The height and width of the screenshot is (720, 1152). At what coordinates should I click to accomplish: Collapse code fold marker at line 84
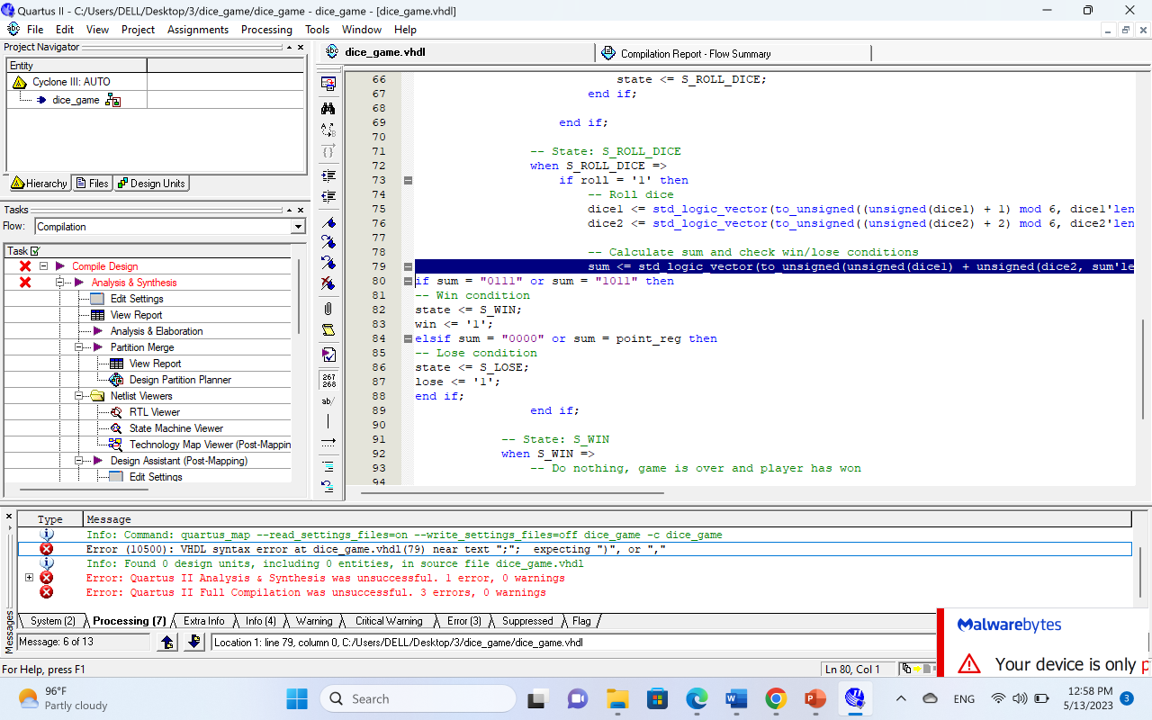point(408,339)
